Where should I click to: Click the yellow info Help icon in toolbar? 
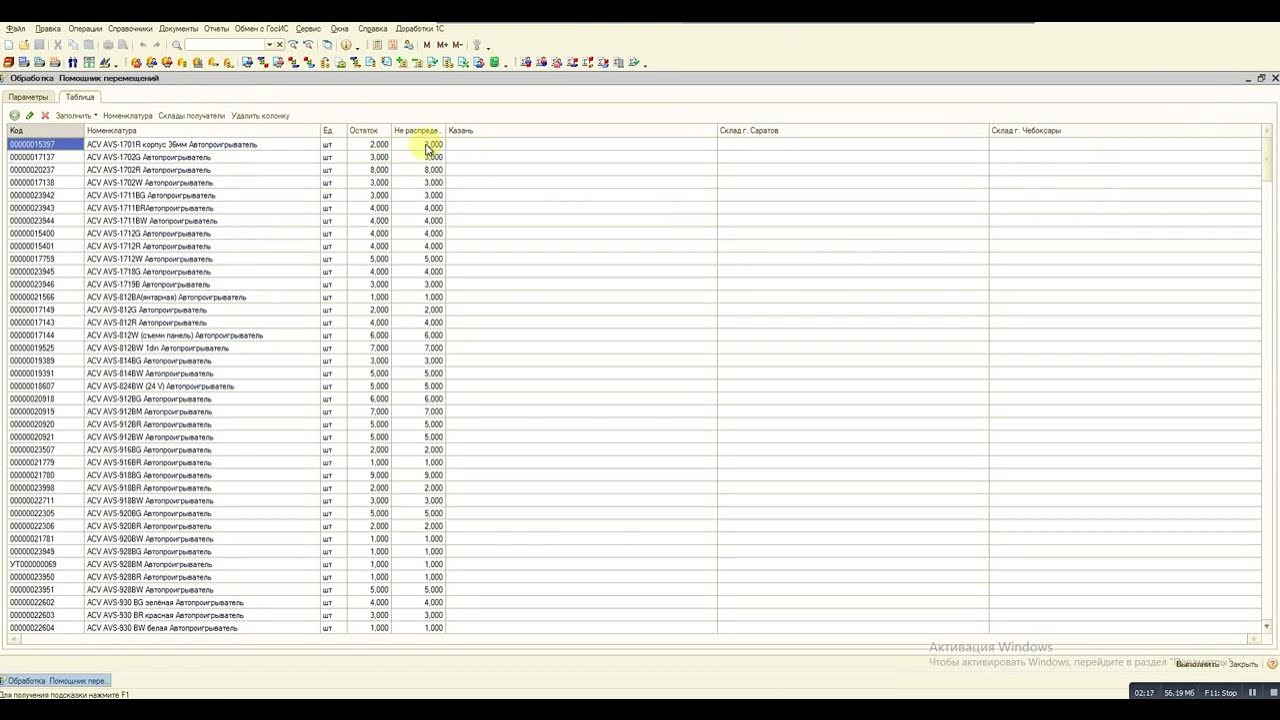pyautogui.click(x=346, y=45)
